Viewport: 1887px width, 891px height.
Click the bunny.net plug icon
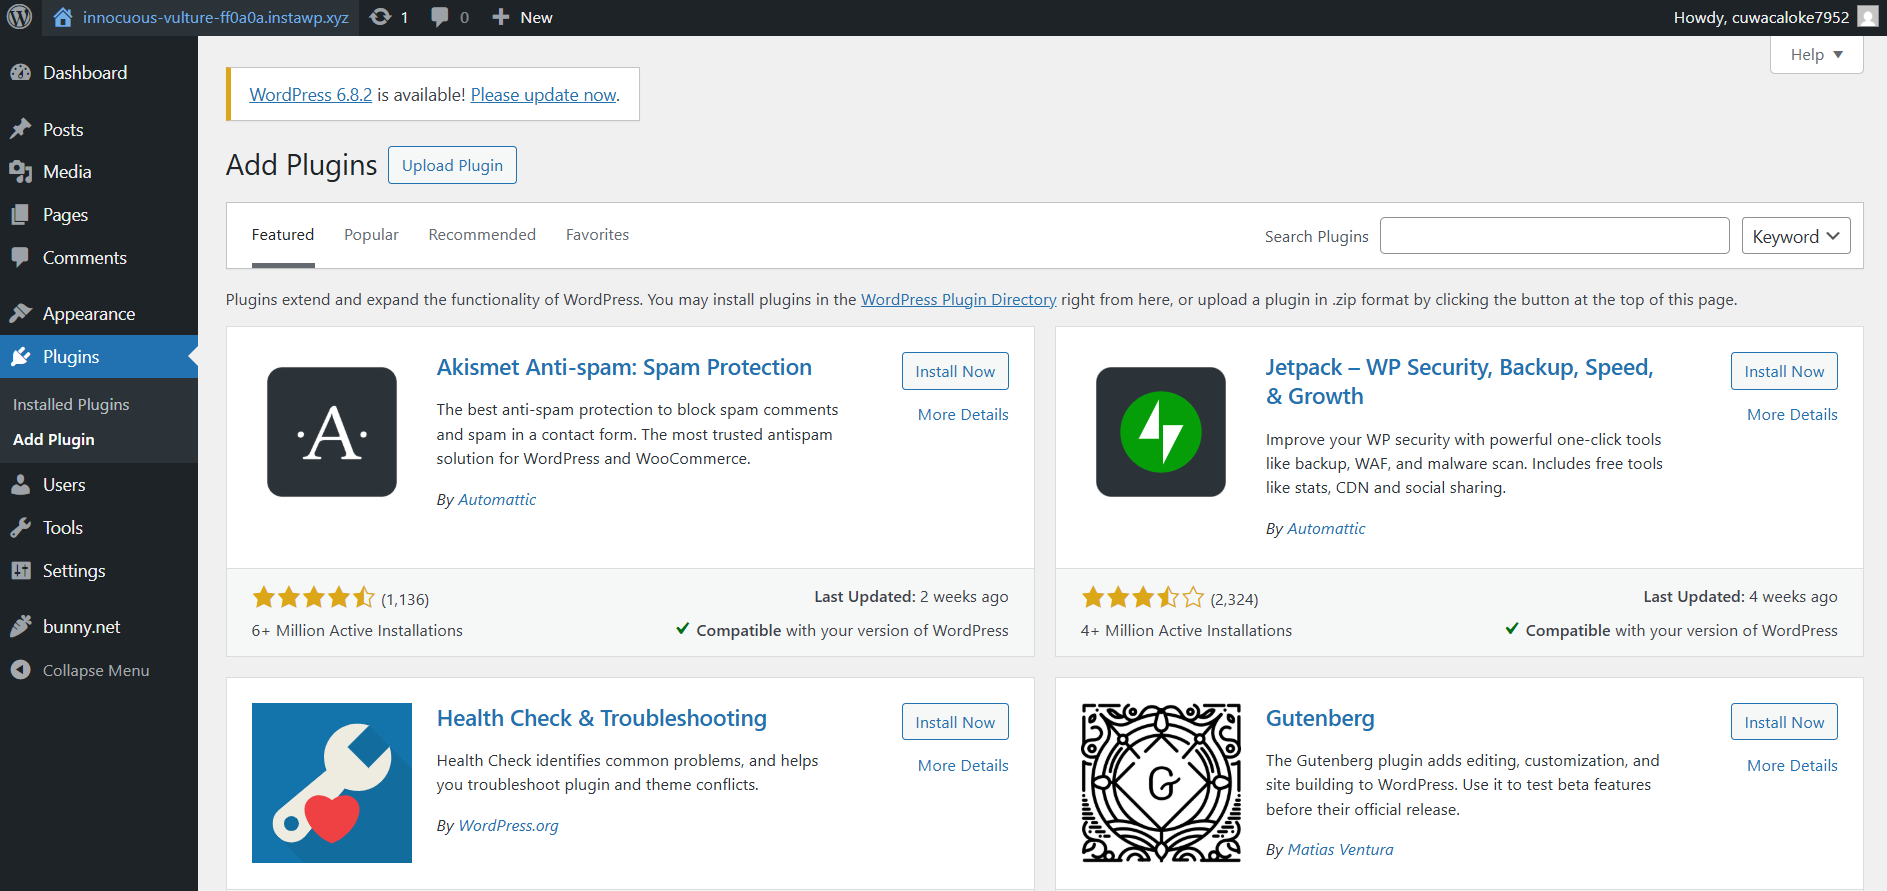tap(20, 626)
